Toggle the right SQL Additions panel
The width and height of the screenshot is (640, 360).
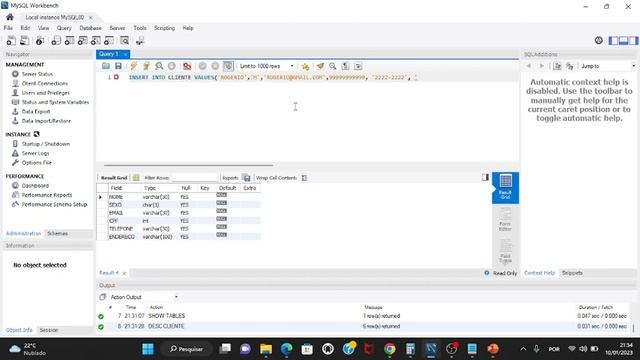[633, 40]
